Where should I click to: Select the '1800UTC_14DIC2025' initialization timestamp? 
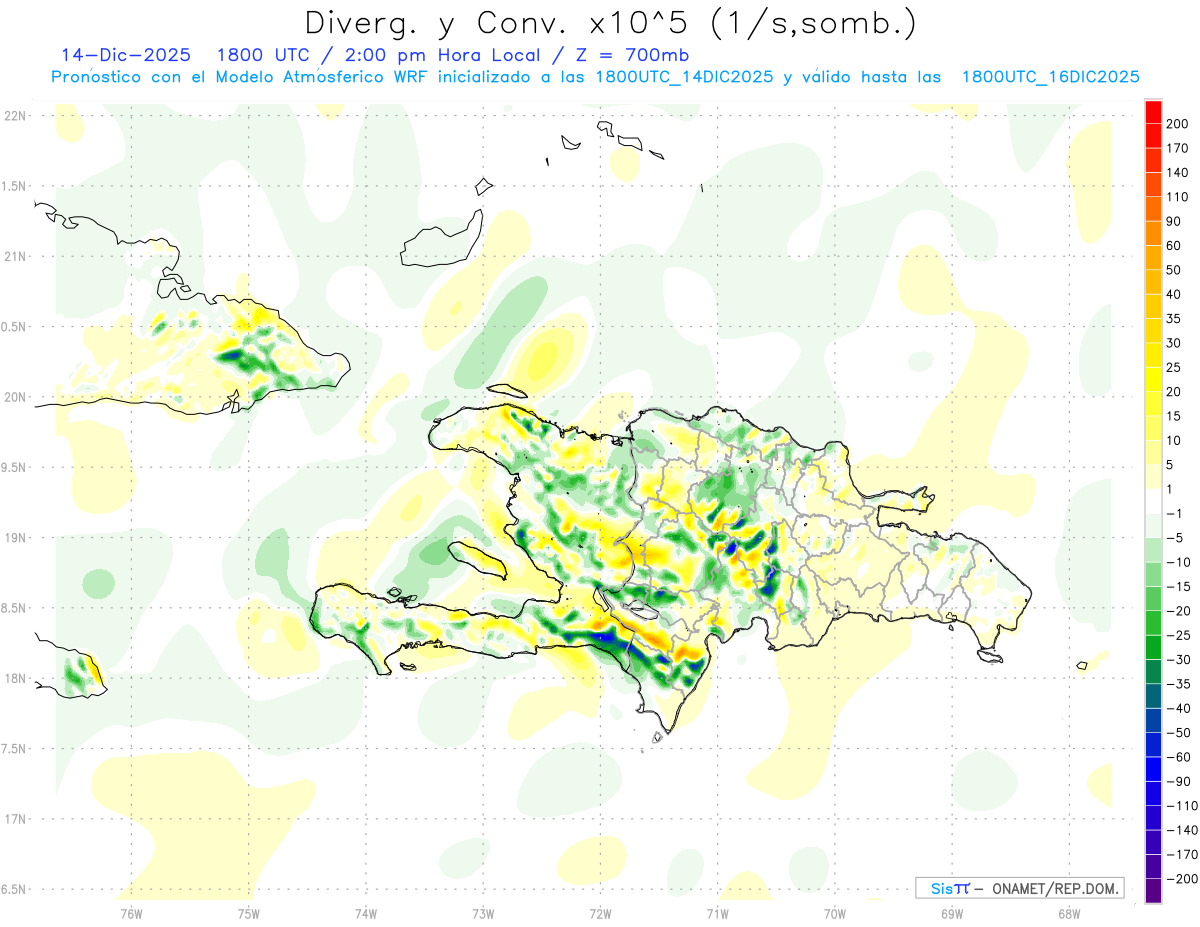coord(684,77)
